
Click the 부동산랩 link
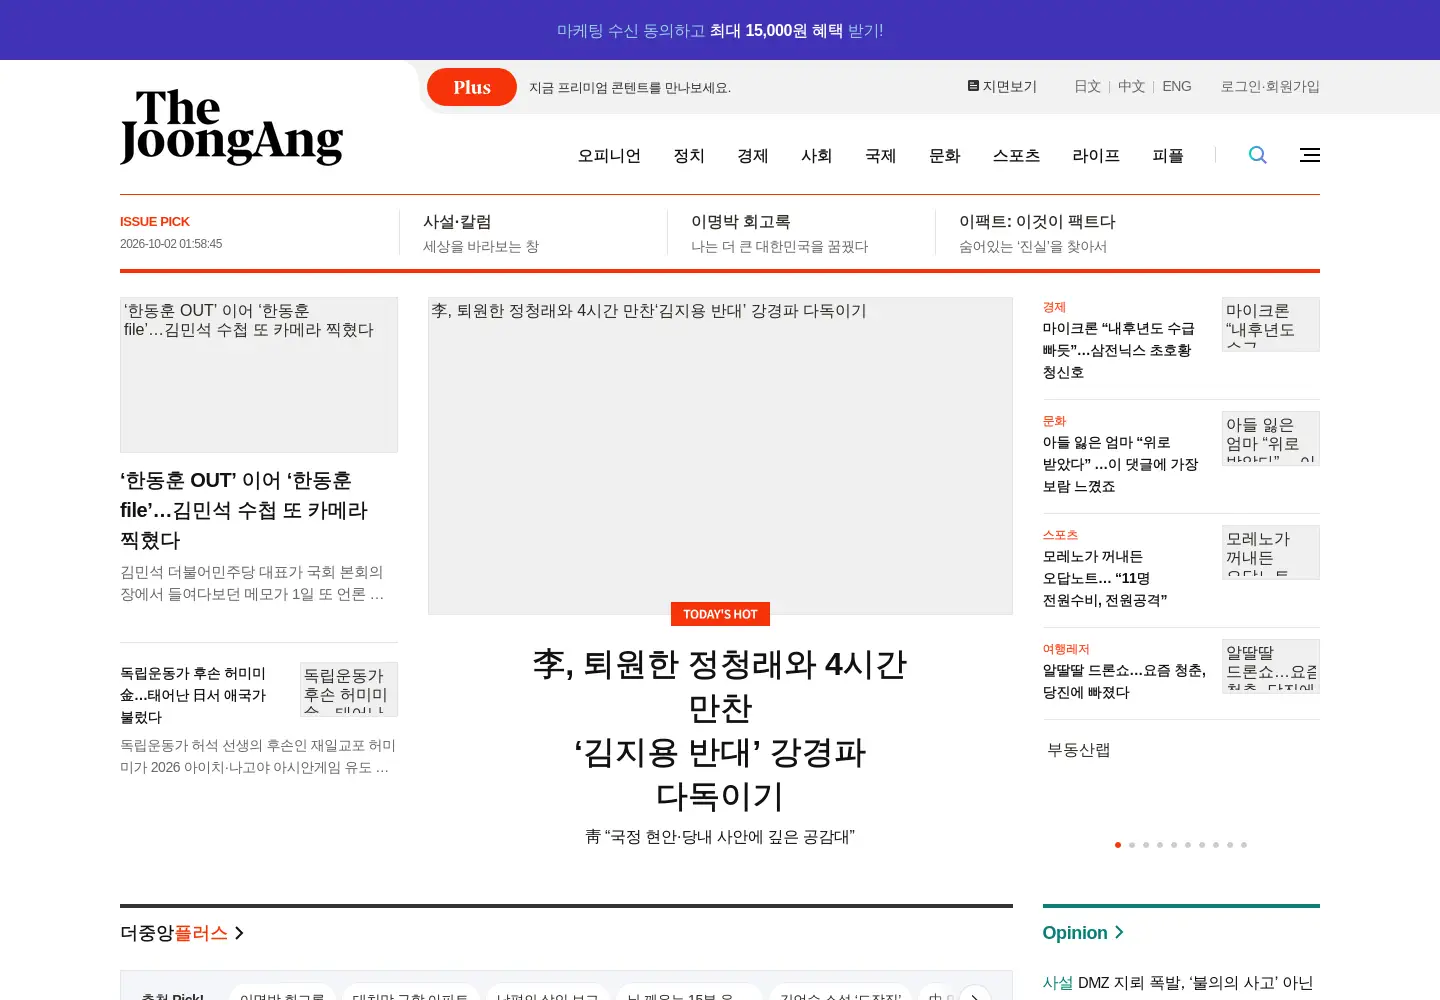[1079, 750]
